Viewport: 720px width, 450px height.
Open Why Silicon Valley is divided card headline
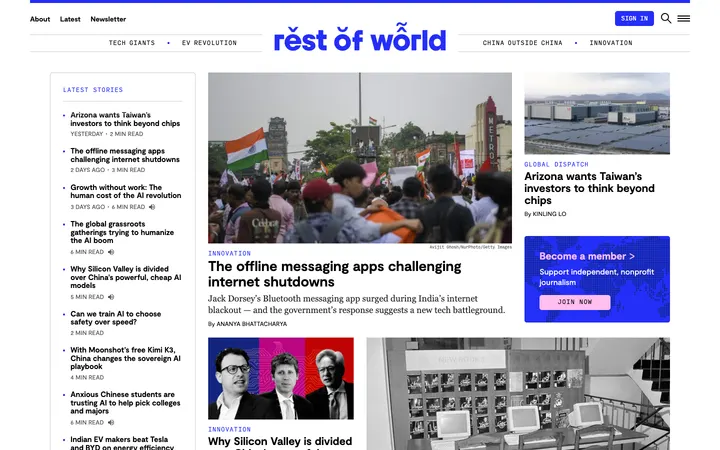[x=280, y=443]
